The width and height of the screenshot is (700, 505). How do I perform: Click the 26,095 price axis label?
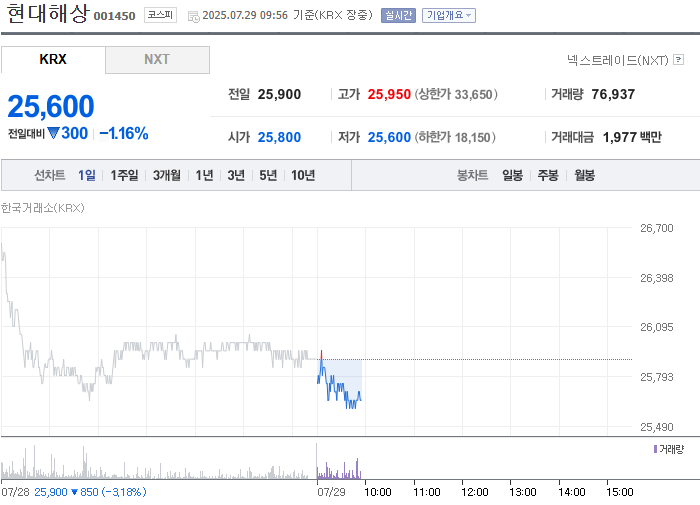[657, 327]
